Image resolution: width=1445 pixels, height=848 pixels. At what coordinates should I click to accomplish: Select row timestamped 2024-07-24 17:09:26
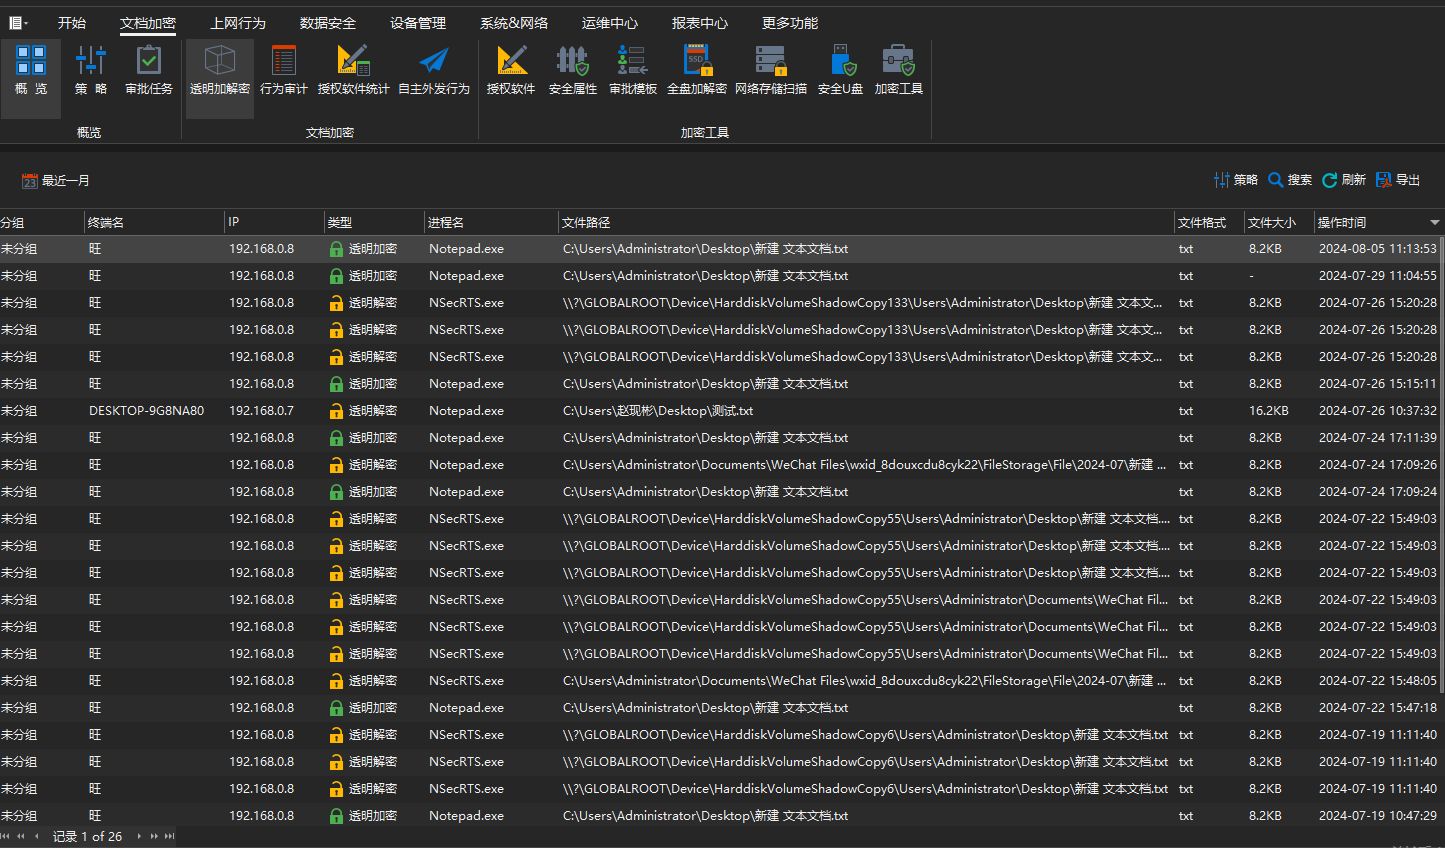click(722, 465)
